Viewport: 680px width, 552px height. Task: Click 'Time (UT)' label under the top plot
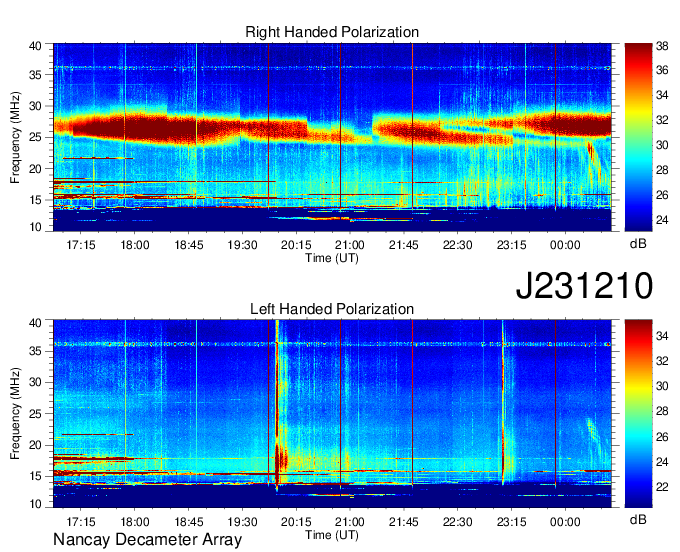(332, 258)
